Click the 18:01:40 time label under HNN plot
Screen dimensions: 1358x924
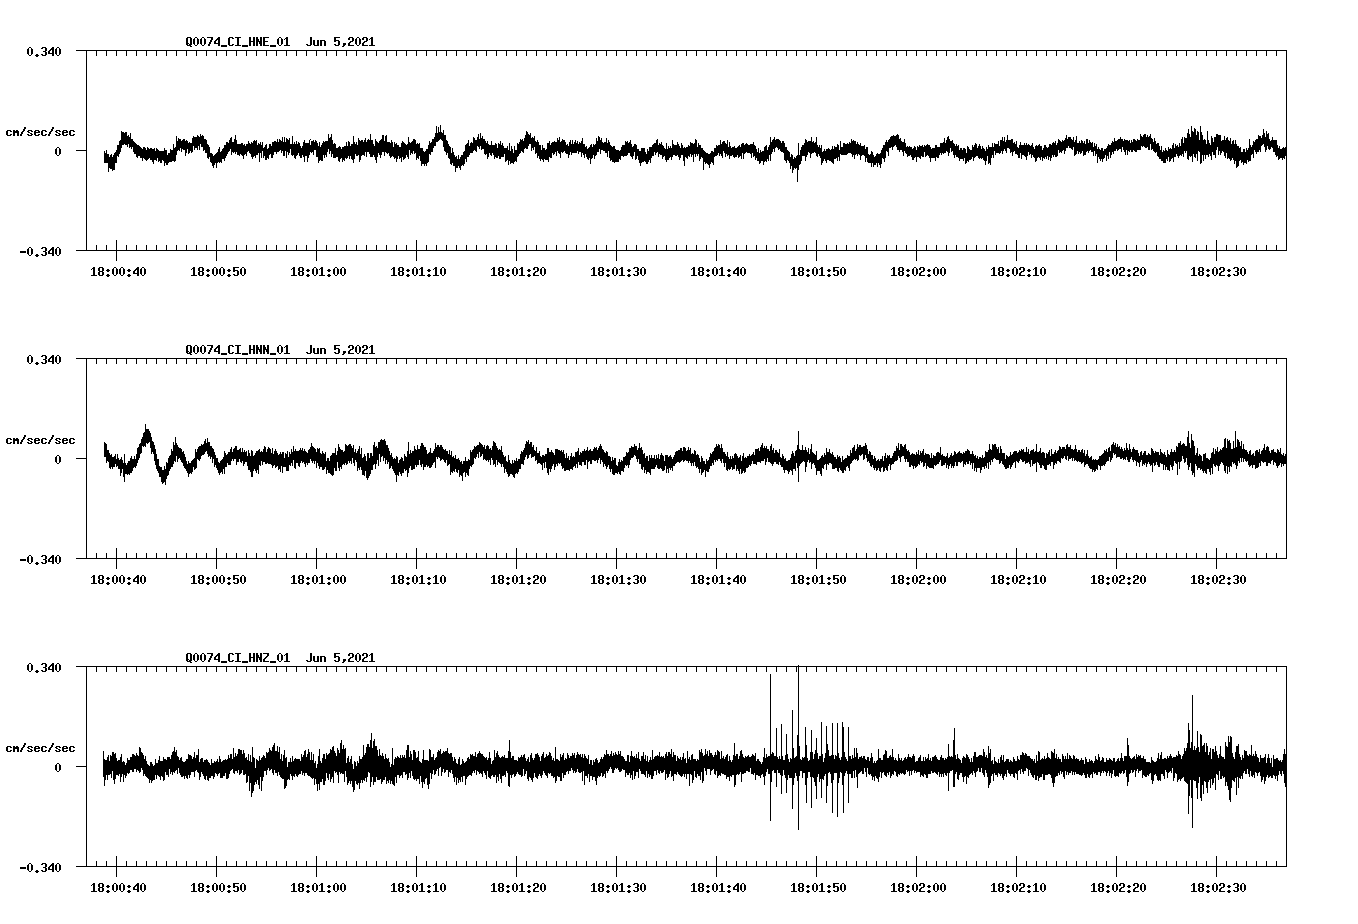tap(718, 579)
